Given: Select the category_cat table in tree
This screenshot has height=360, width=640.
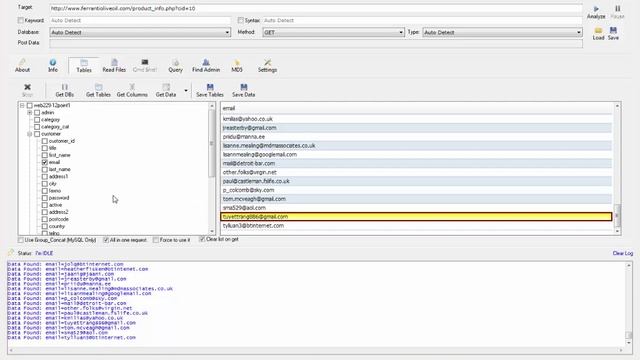Looking at the screenshot, I should (x=55, y=127).
